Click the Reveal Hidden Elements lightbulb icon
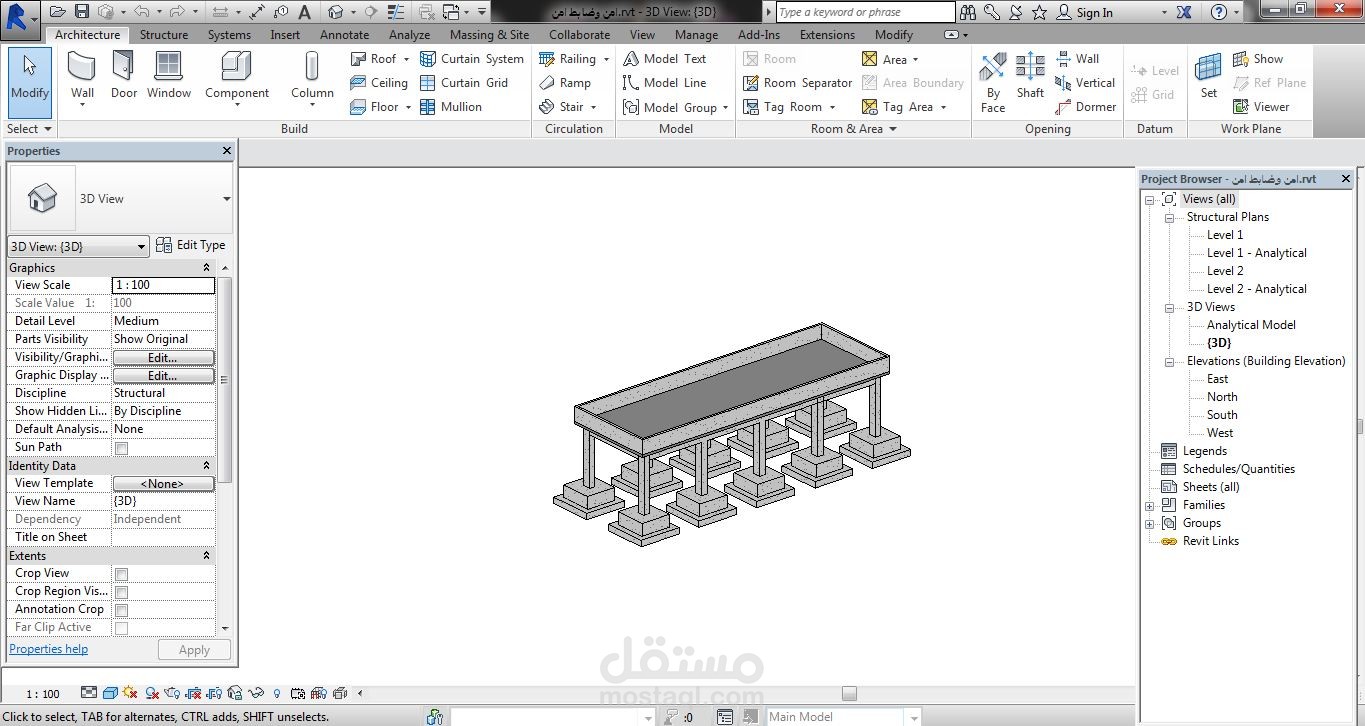Screen dimensions: 1365x726 point(277,693)
